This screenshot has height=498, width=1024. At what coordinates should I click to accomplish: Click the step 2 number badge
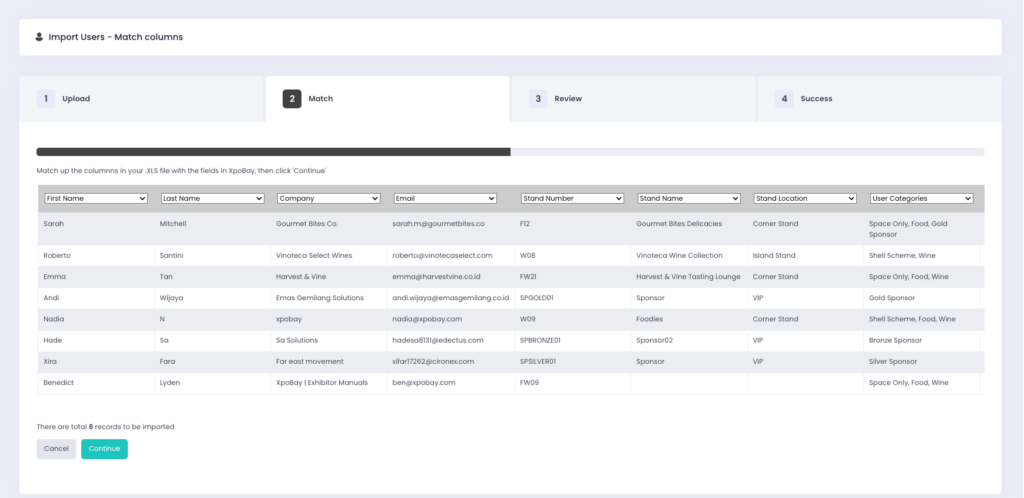[292, 99]
